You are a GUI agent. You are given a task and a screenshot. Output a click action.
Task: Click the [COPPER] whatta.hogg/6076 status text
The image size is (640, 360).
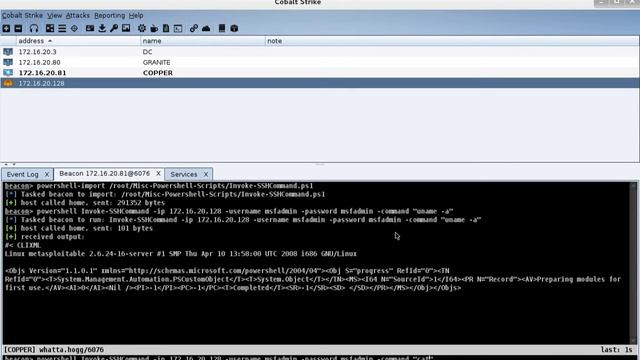coord(54,350)
